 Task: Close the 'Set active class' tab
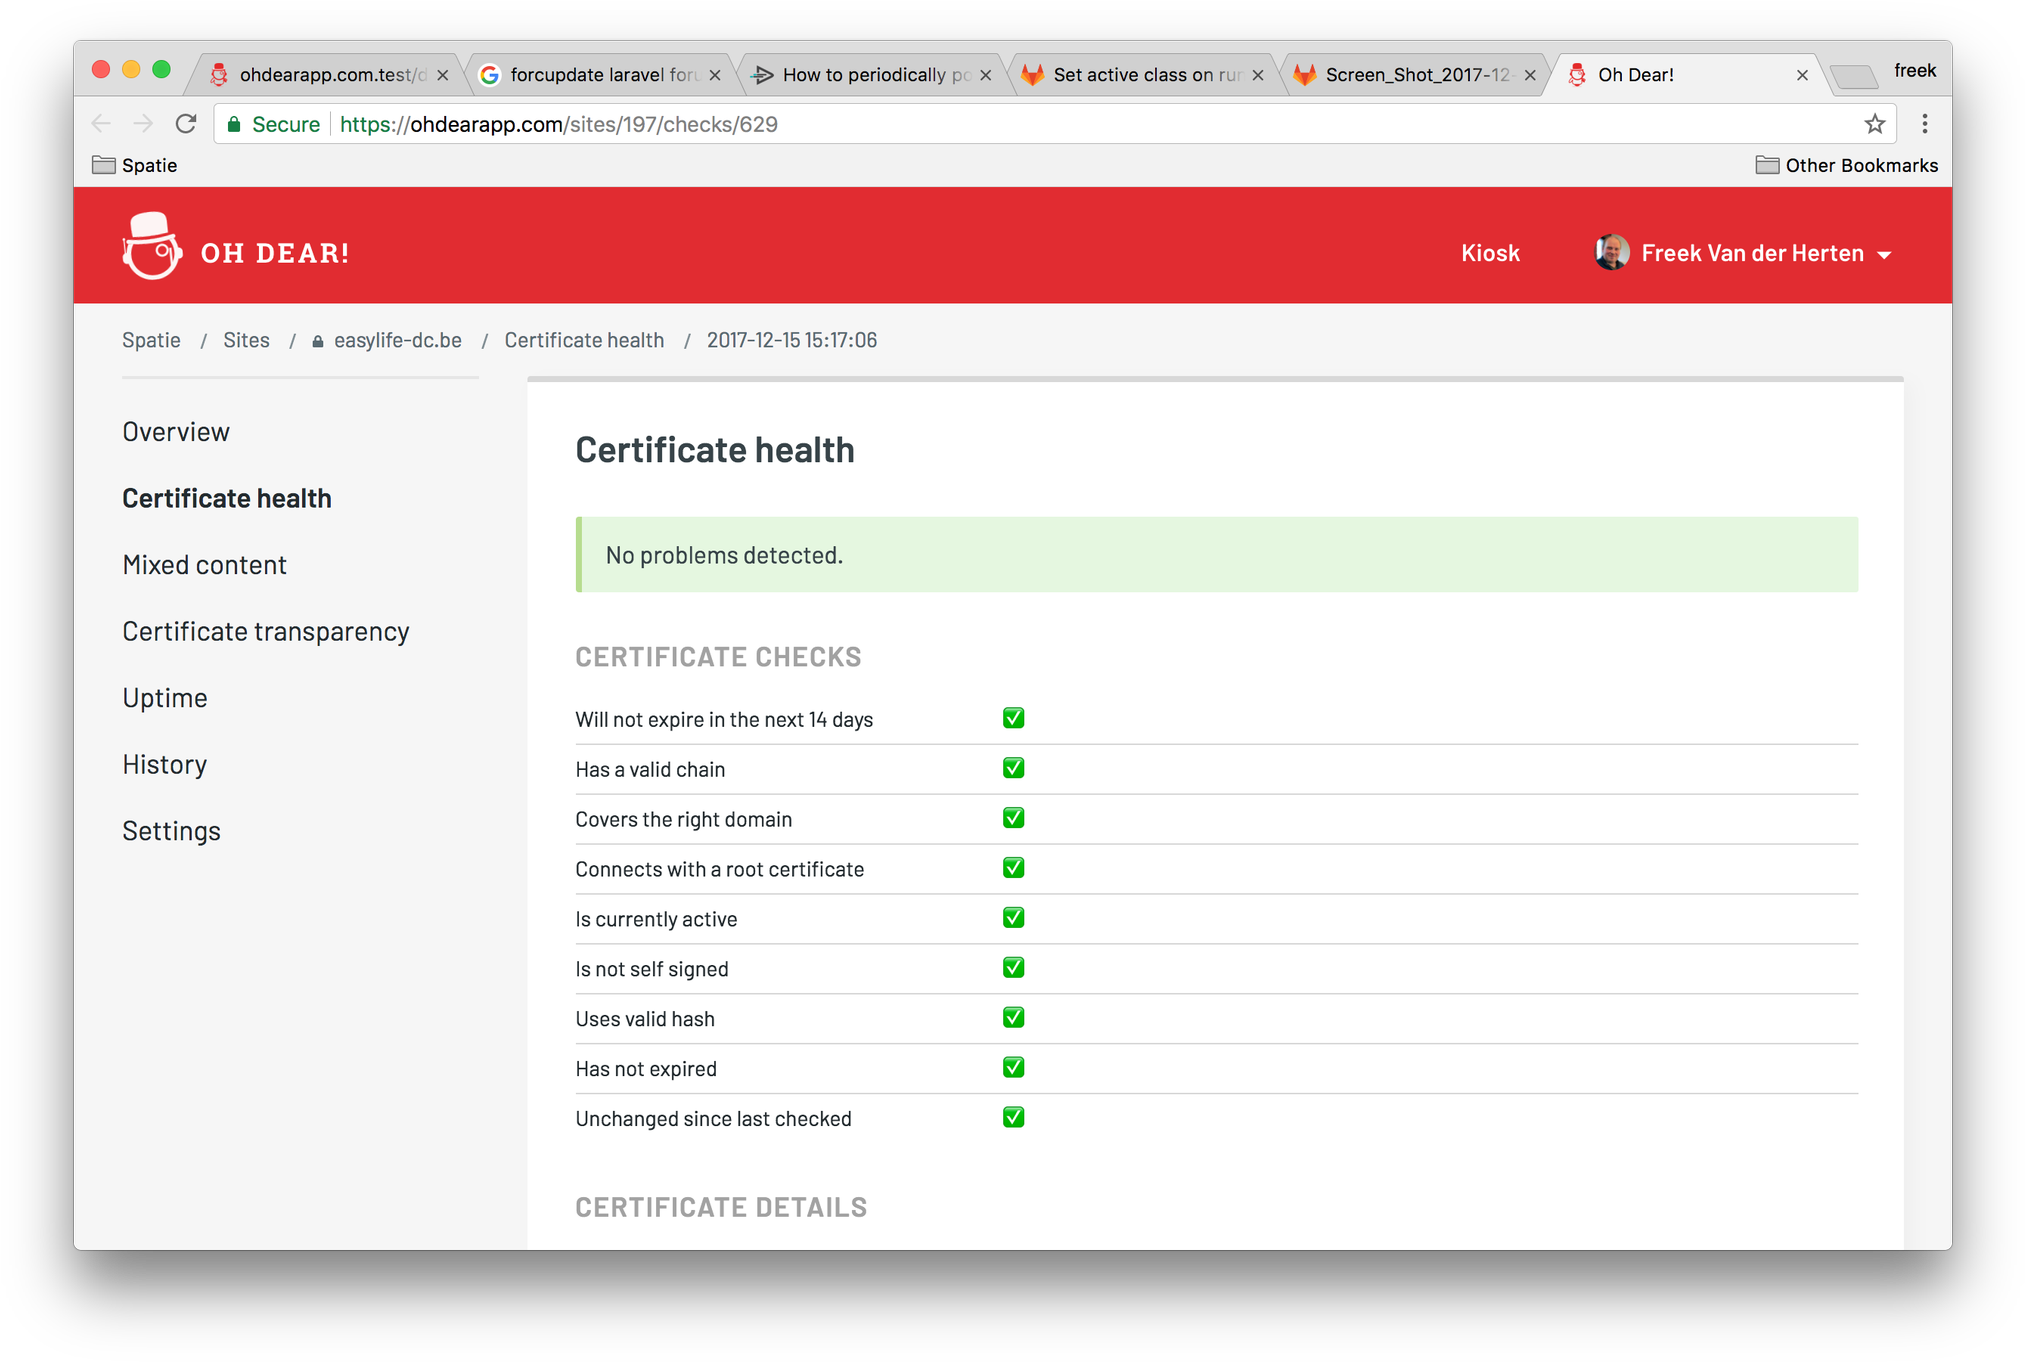[x=1257, y=75]
